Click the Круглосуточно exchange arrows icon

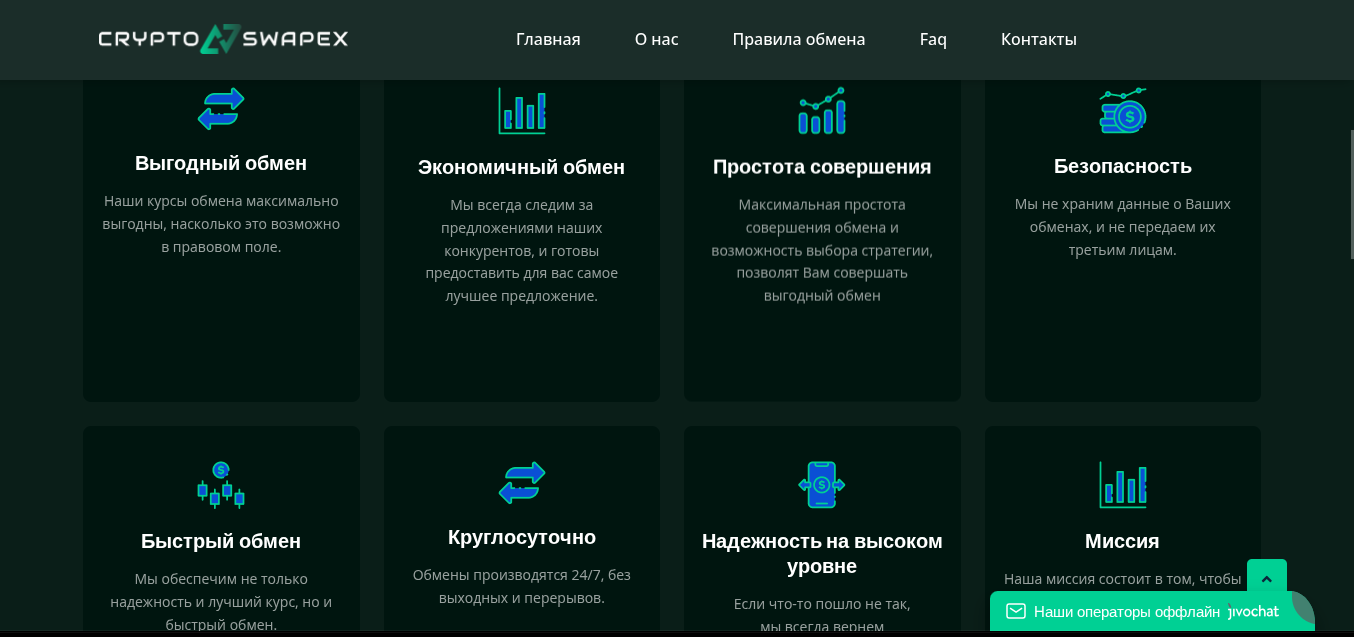(x=521, y=483)
